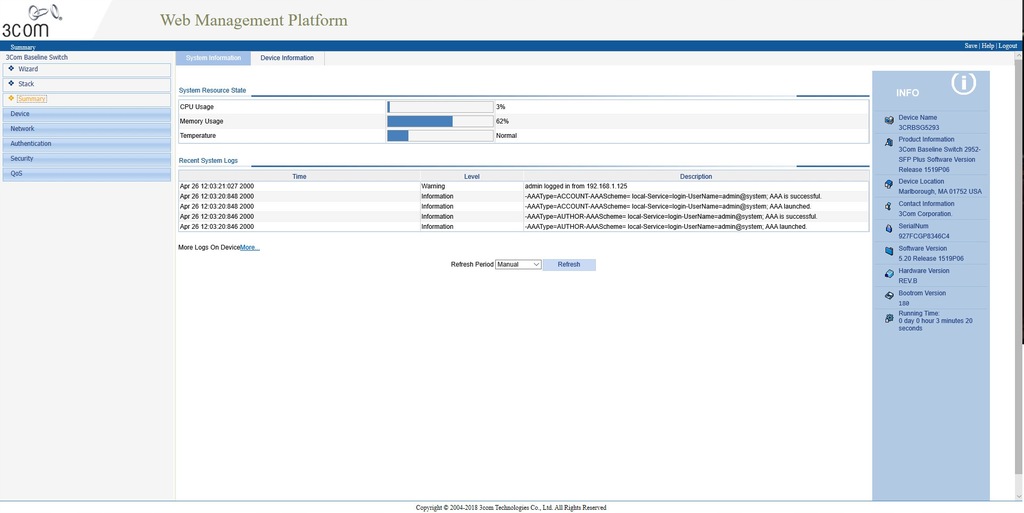Click the Logout link
The height and width of the screenshot is (513, 1024).
[x=1007, y=46]
